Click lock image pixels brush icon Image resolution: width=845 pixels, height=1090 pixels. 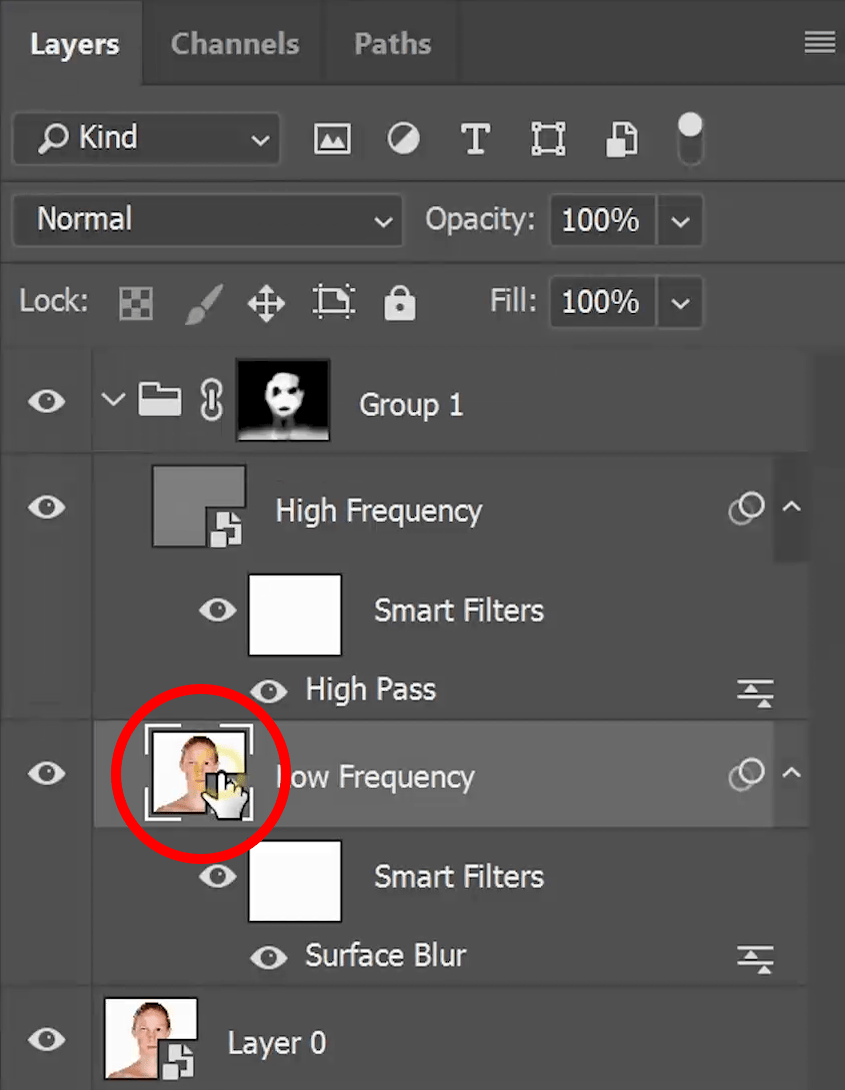coord(204,302)
